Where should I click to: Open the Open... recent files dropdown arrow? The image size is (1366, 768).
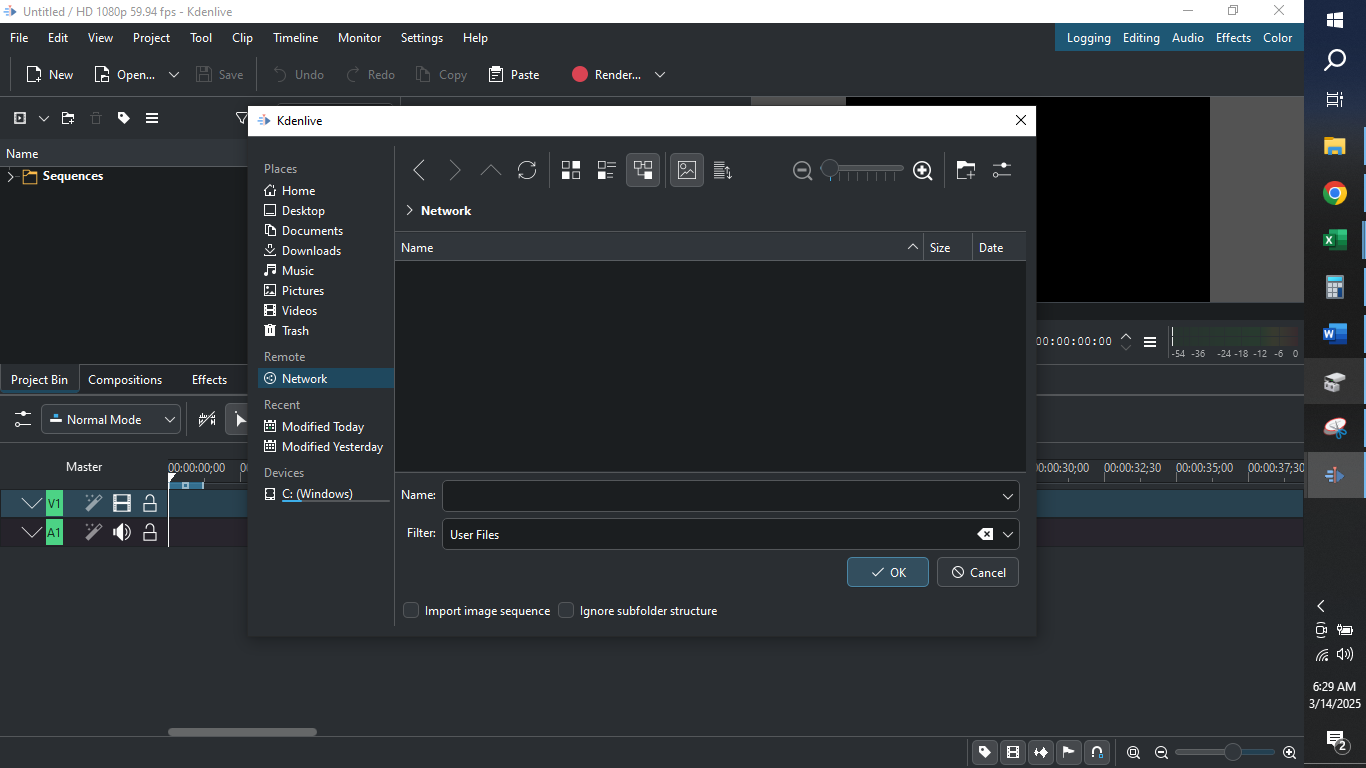point(174,75)
